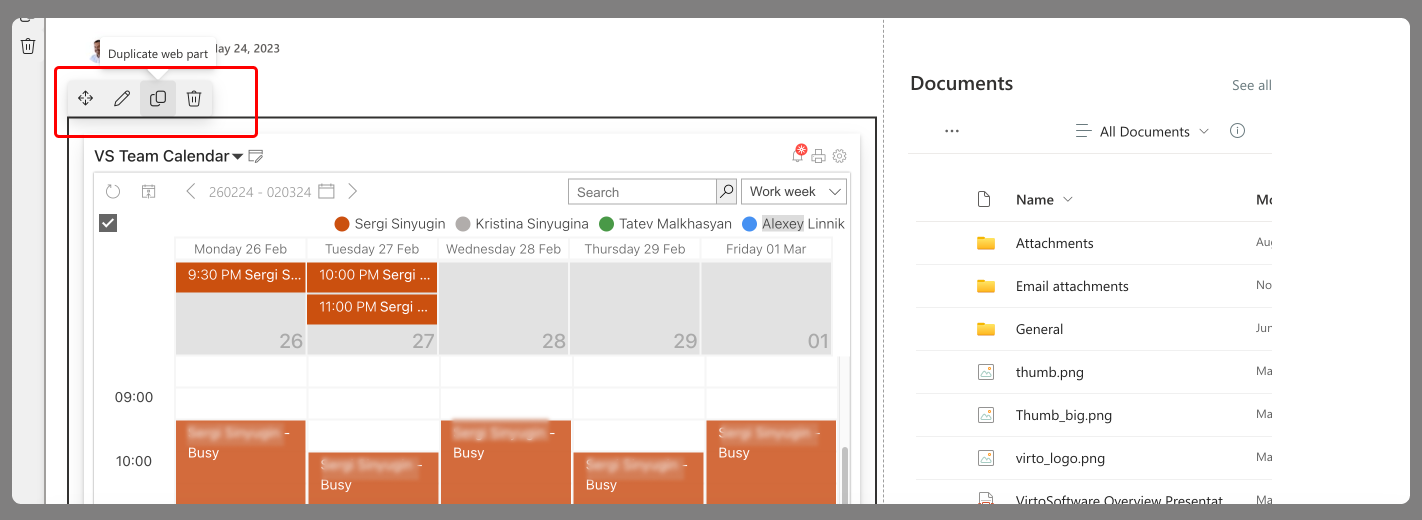Click the Busy event on Wednesday
Image resolution: width=1422 pixels, height=520 pixels.
(505, 462)
